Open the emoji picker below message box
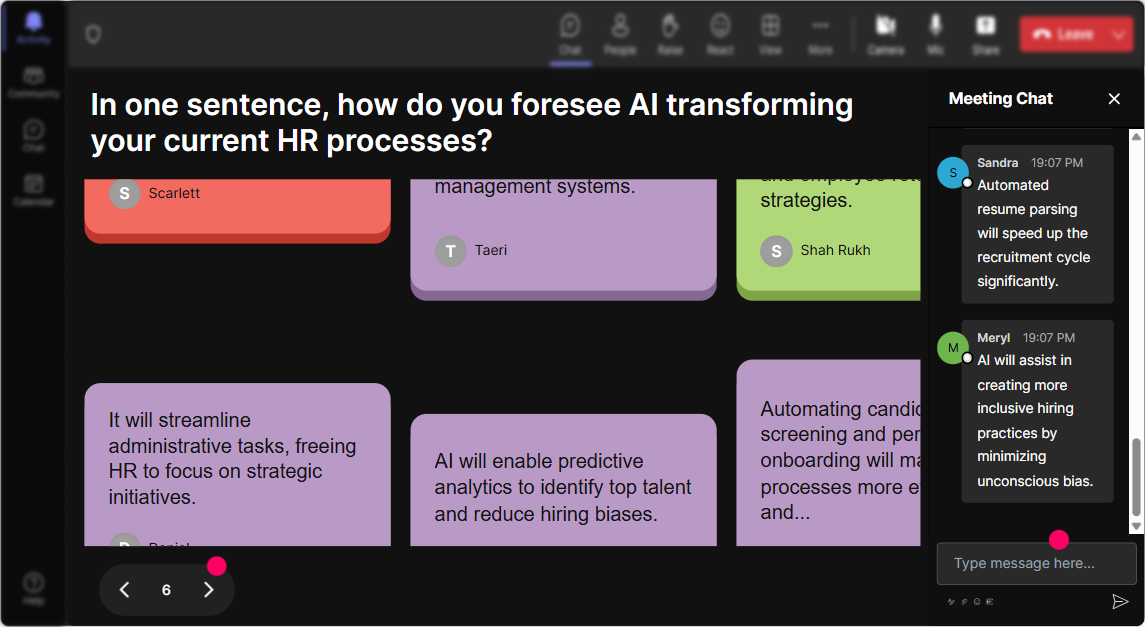 (x=977, y=602)
